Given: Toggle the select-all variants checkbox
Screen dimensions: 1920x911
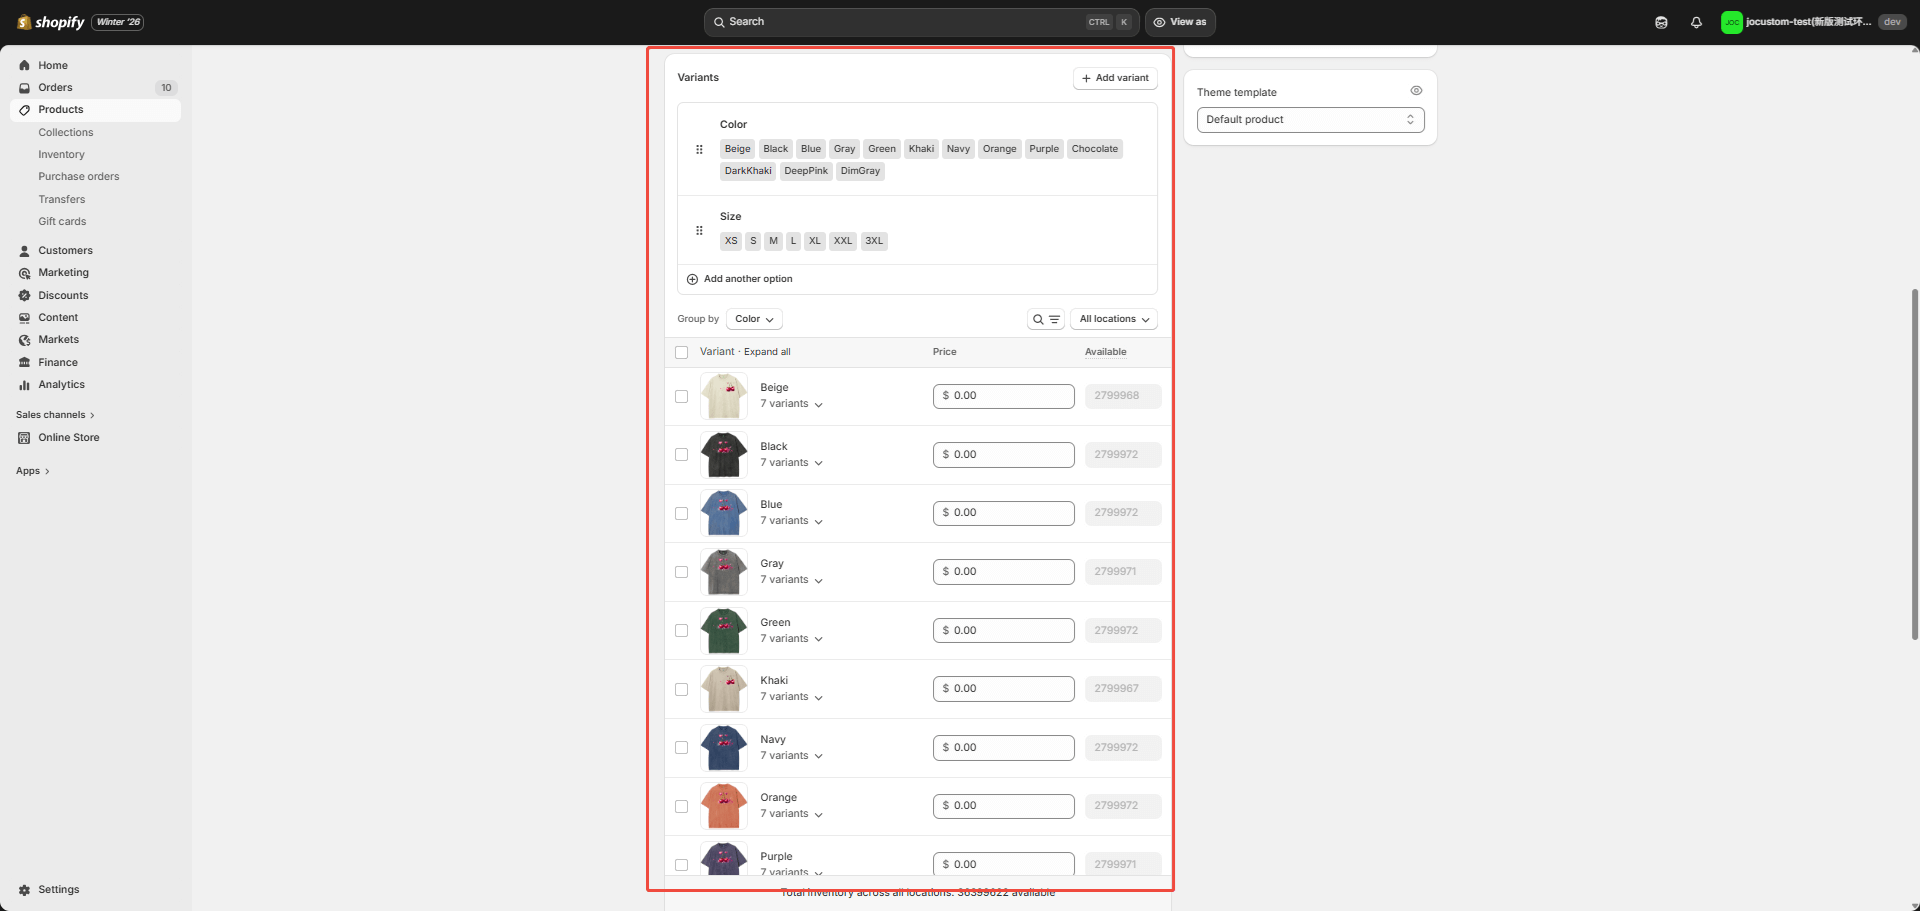Looking at the screenshot, I should point(682,352).
